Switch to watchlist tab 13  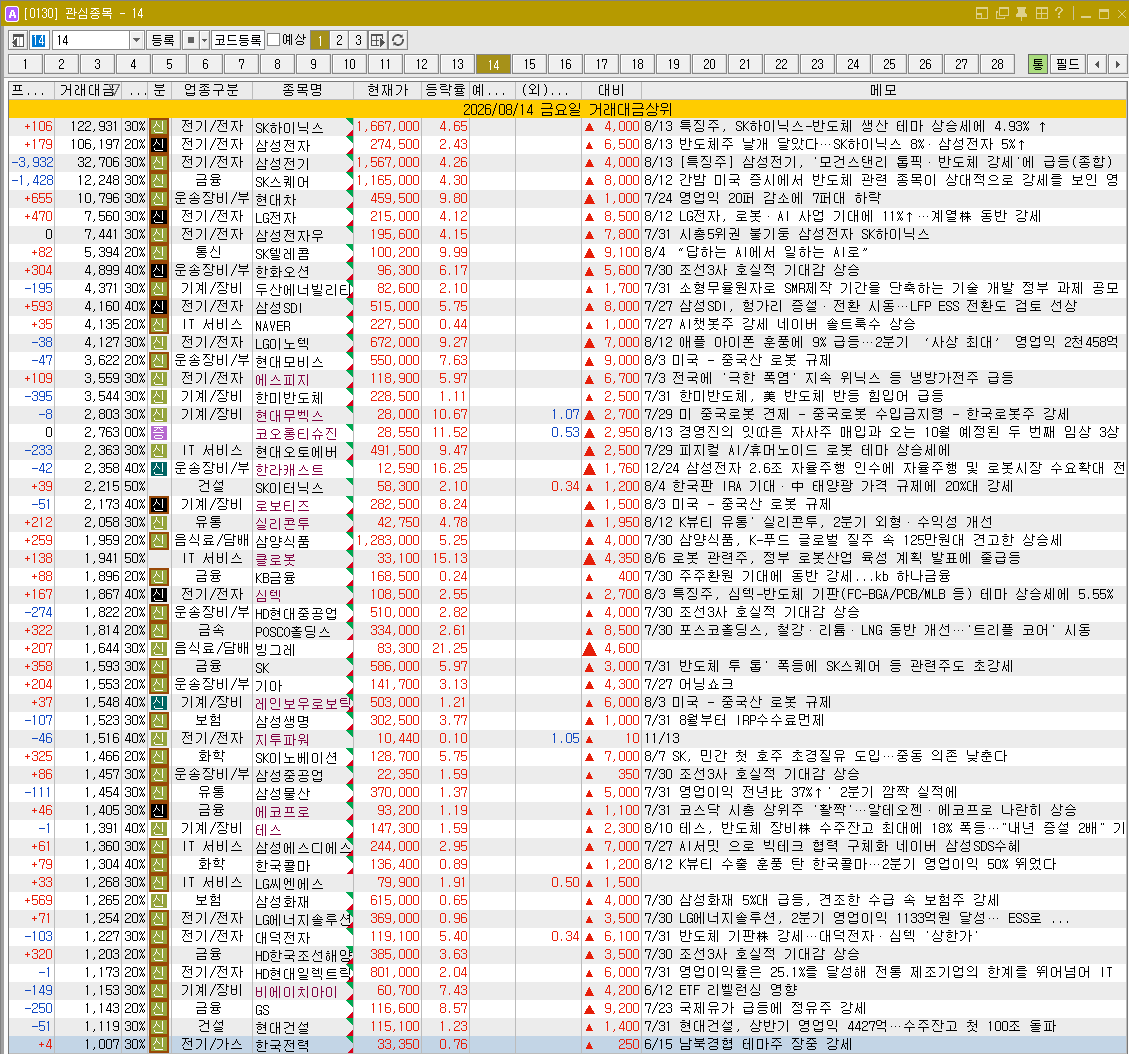coord(457,64)
